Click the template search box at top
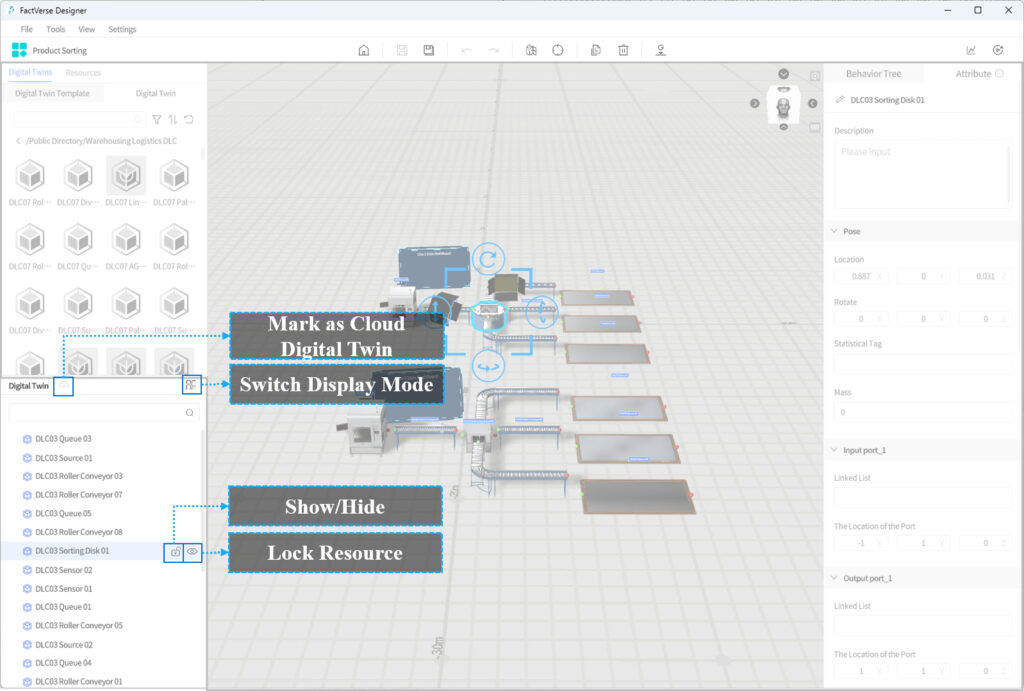1024x691 pixels. pos(79,120)
